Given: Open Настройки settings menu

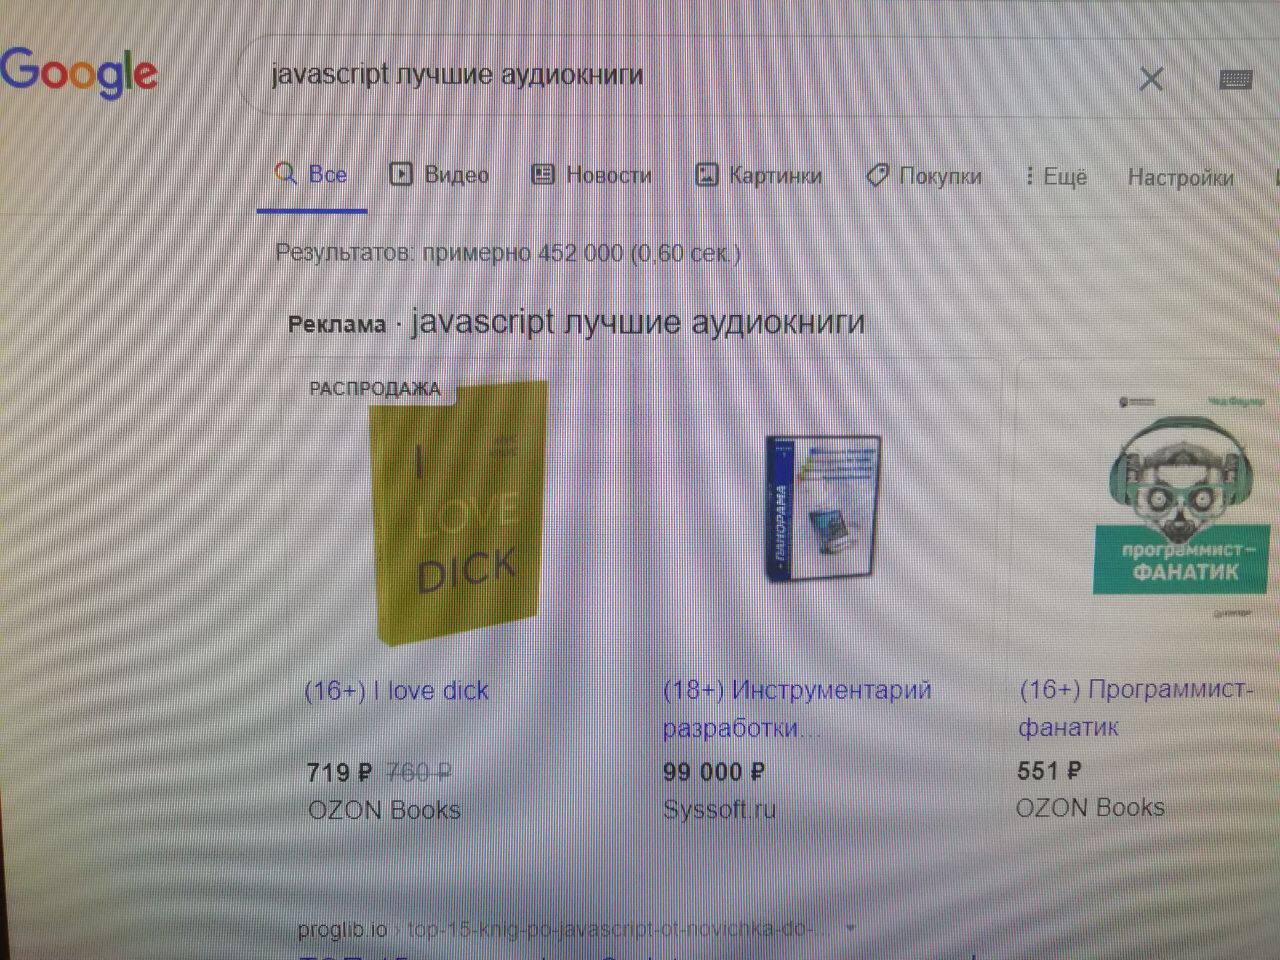Looking at the screenshot, I should coord(1180,178).
